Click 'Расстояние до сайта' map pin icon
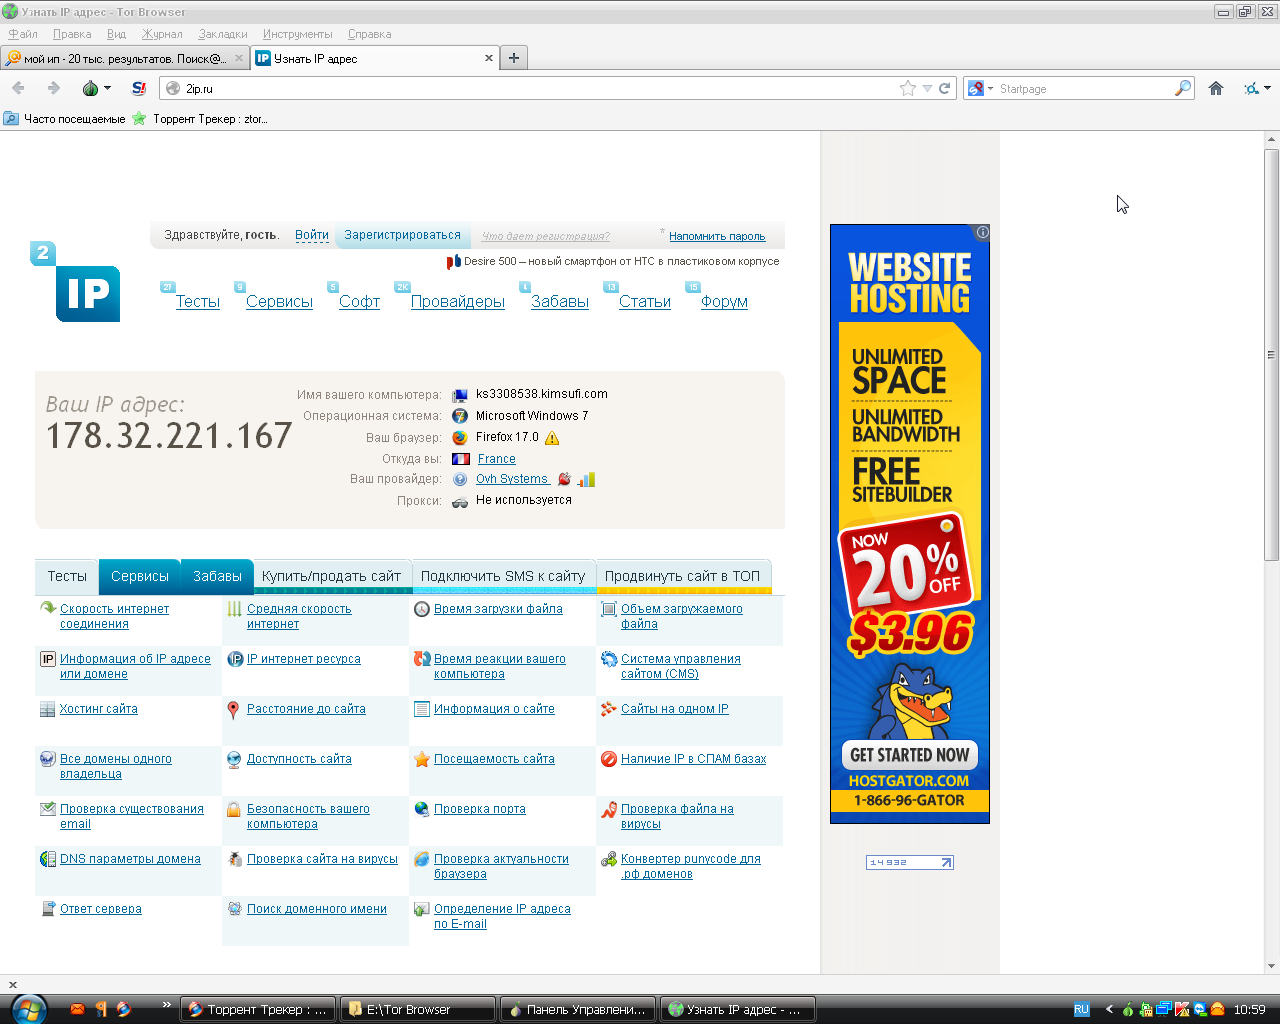Viewport: 1280px width, 1024px height. point(233,709)
